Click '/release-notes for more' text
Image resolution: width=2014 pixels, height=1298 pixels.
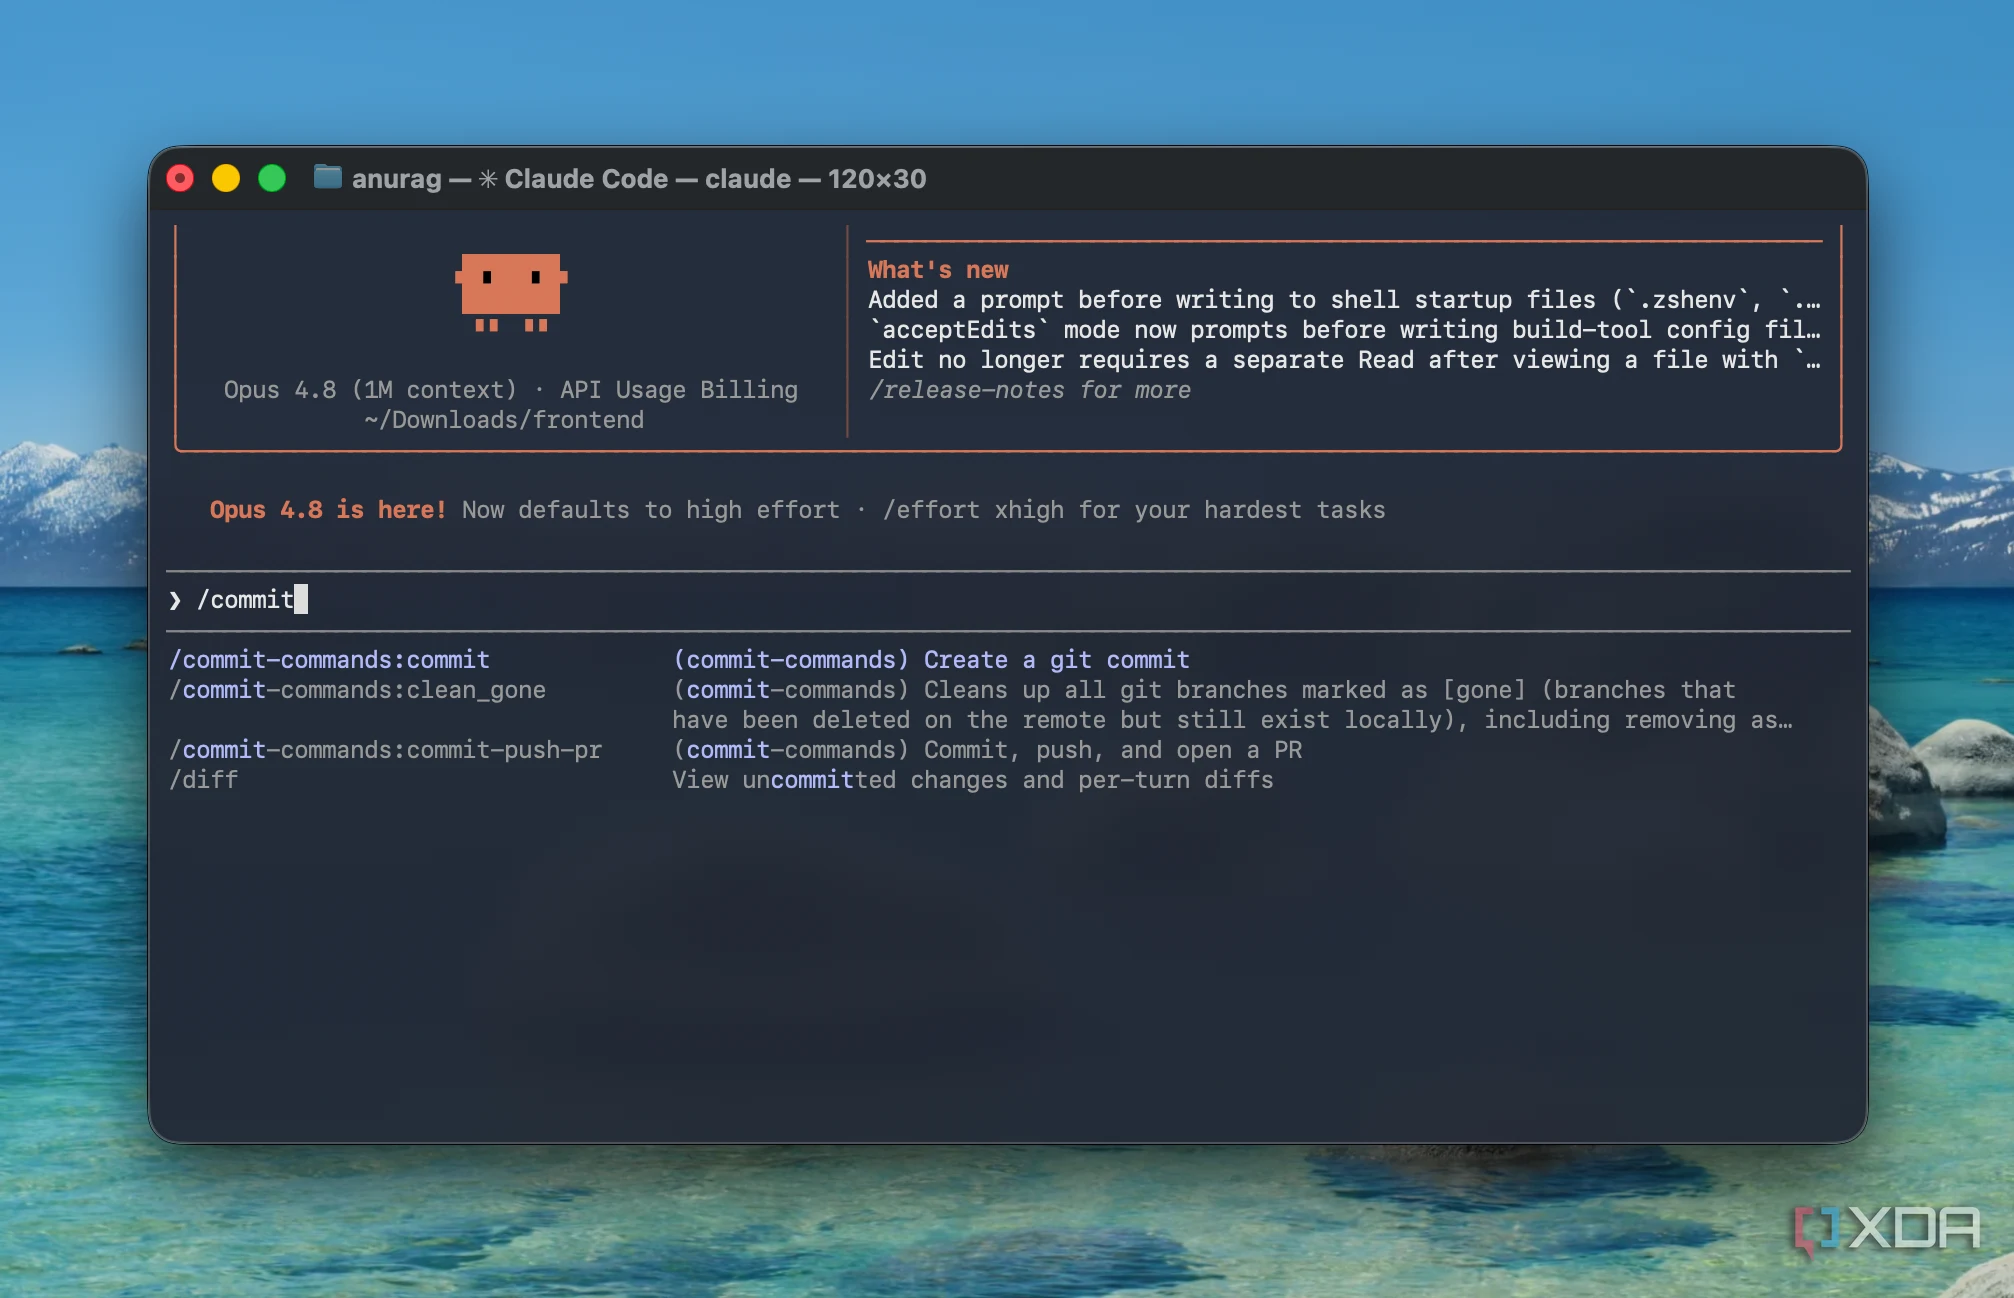point(1029,390)
